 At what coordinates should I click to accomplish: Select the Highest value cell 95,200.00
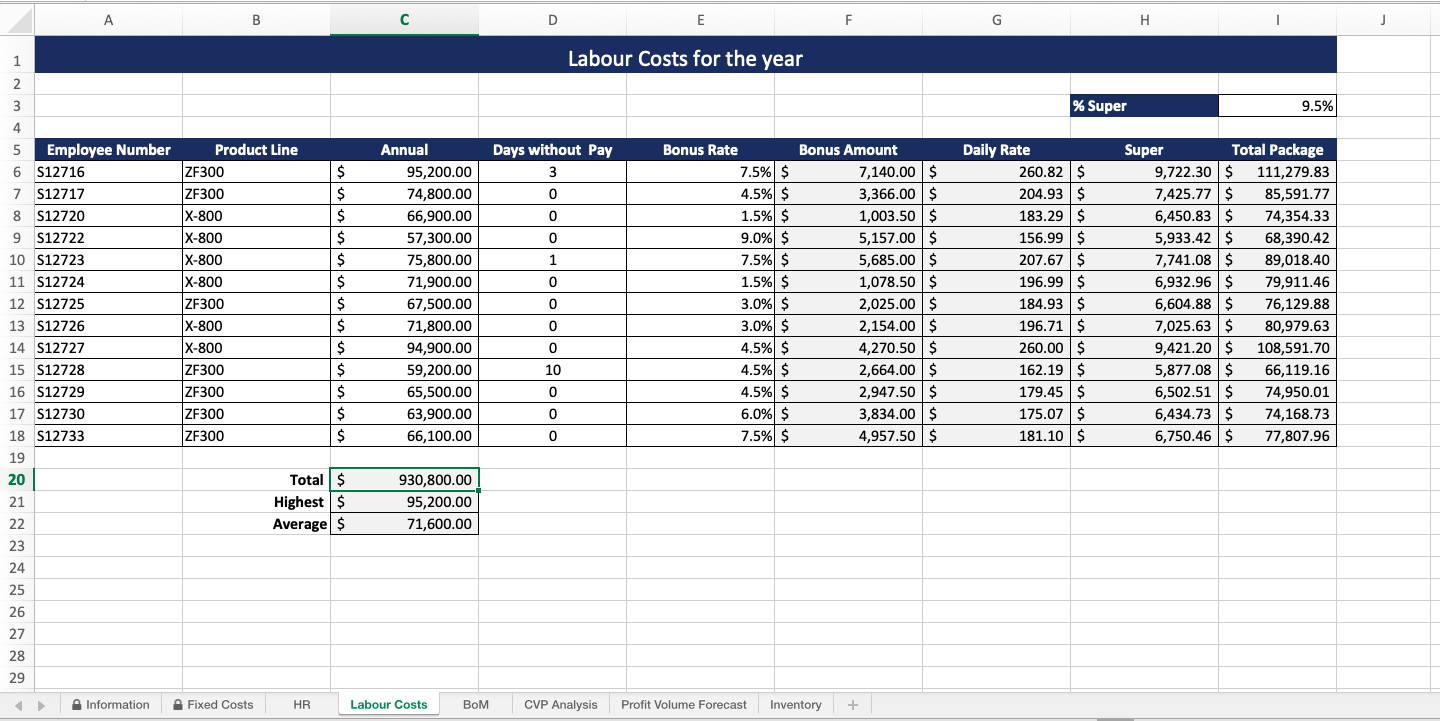coord(404,501)
